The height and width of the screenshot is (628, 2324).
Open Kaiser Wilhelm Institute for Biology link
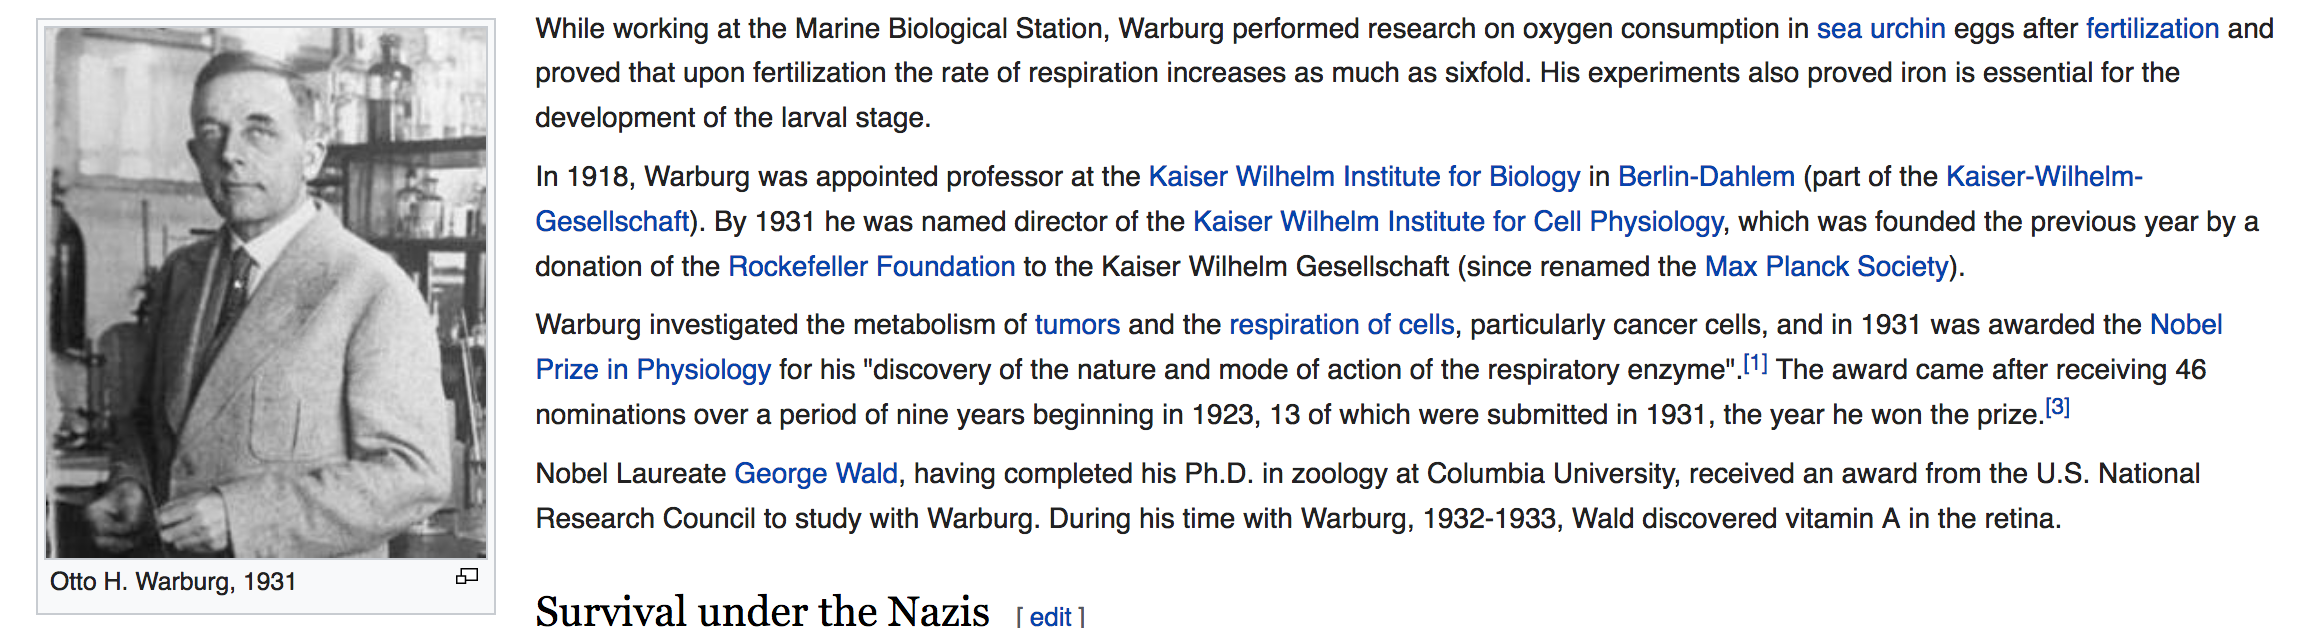(1365, 177)
